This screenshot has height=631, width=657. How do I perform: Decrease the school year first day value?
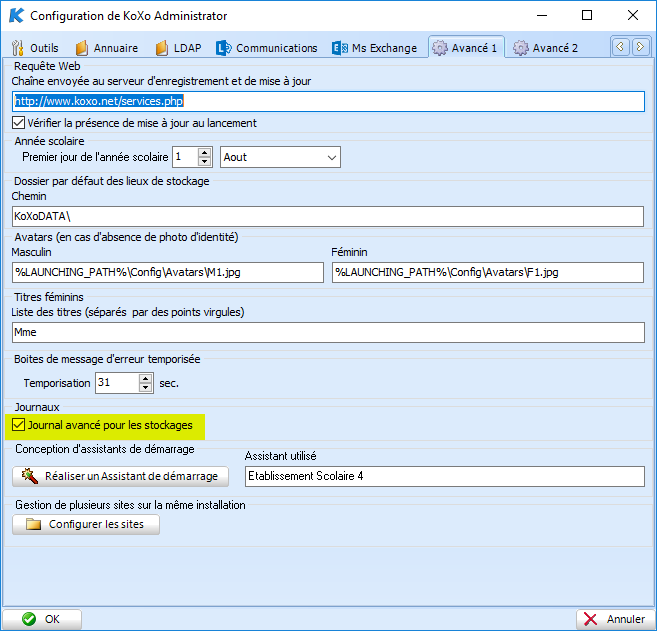click(204, 162)
